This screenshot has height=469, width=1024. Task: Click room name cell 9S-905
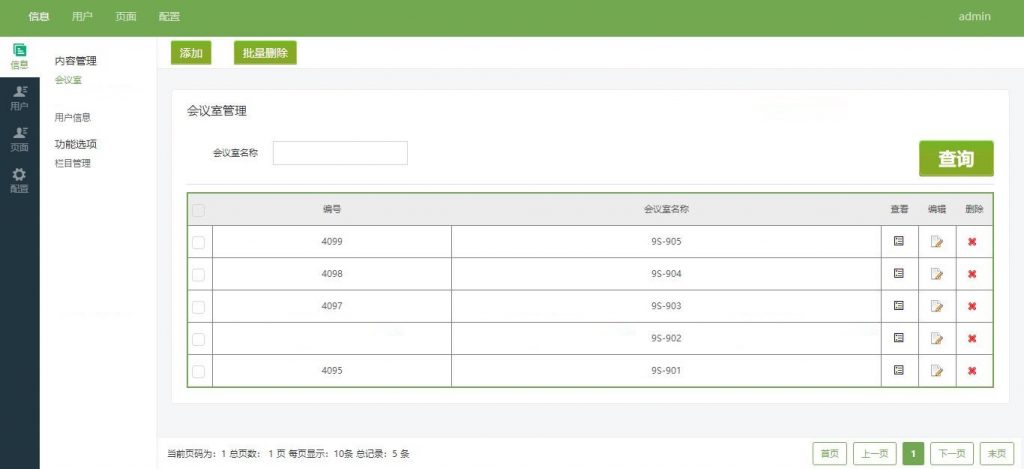pyautogui.click(x=666, y=242)
